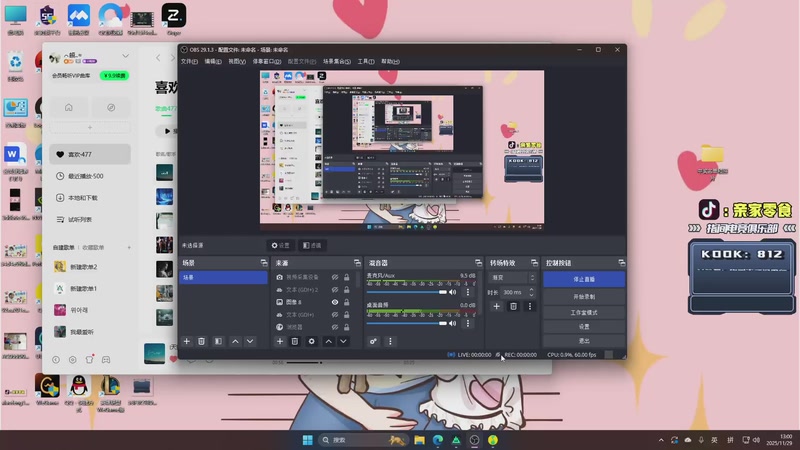Viewport: 800px width, 450px height.
Task: Open Windows Start button on taskbar
Action: click(308, 440)
